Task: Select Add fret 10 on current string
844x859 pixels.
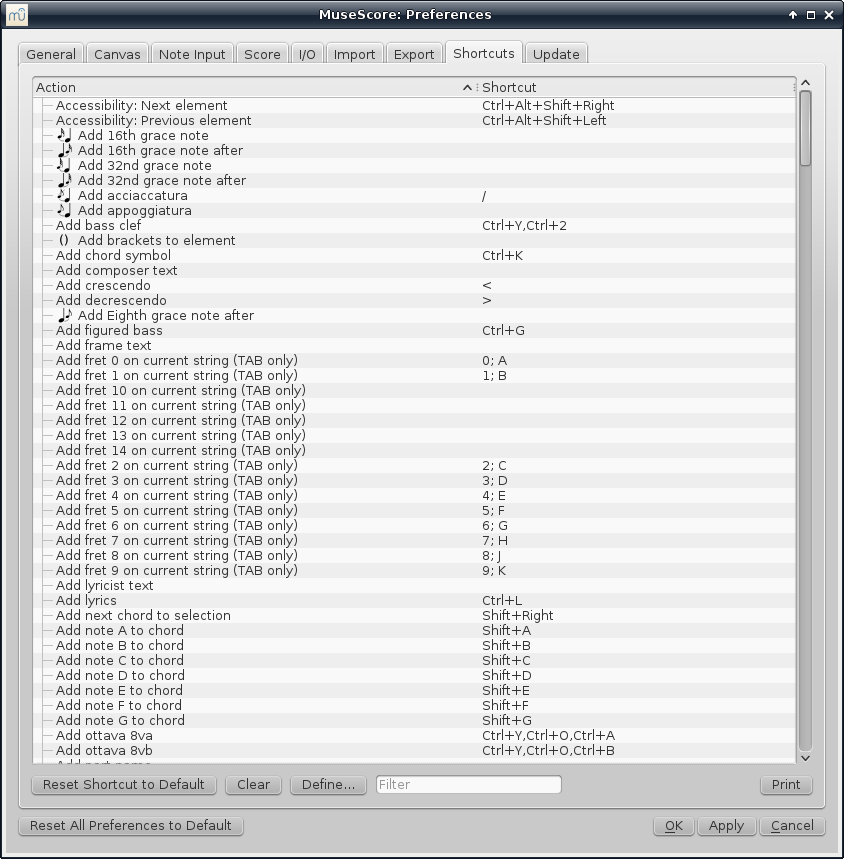Action: (x=414, y=391)
